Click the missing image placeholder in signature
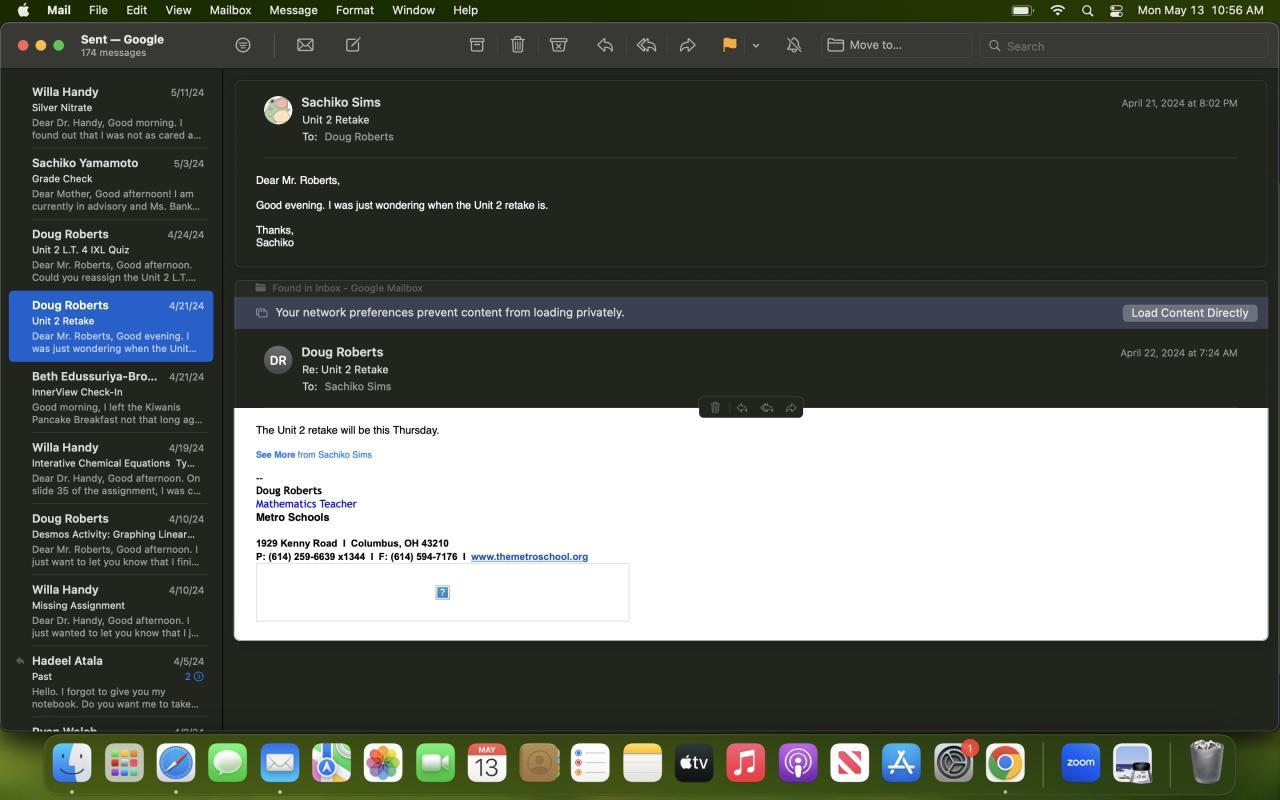 point(443,593)
